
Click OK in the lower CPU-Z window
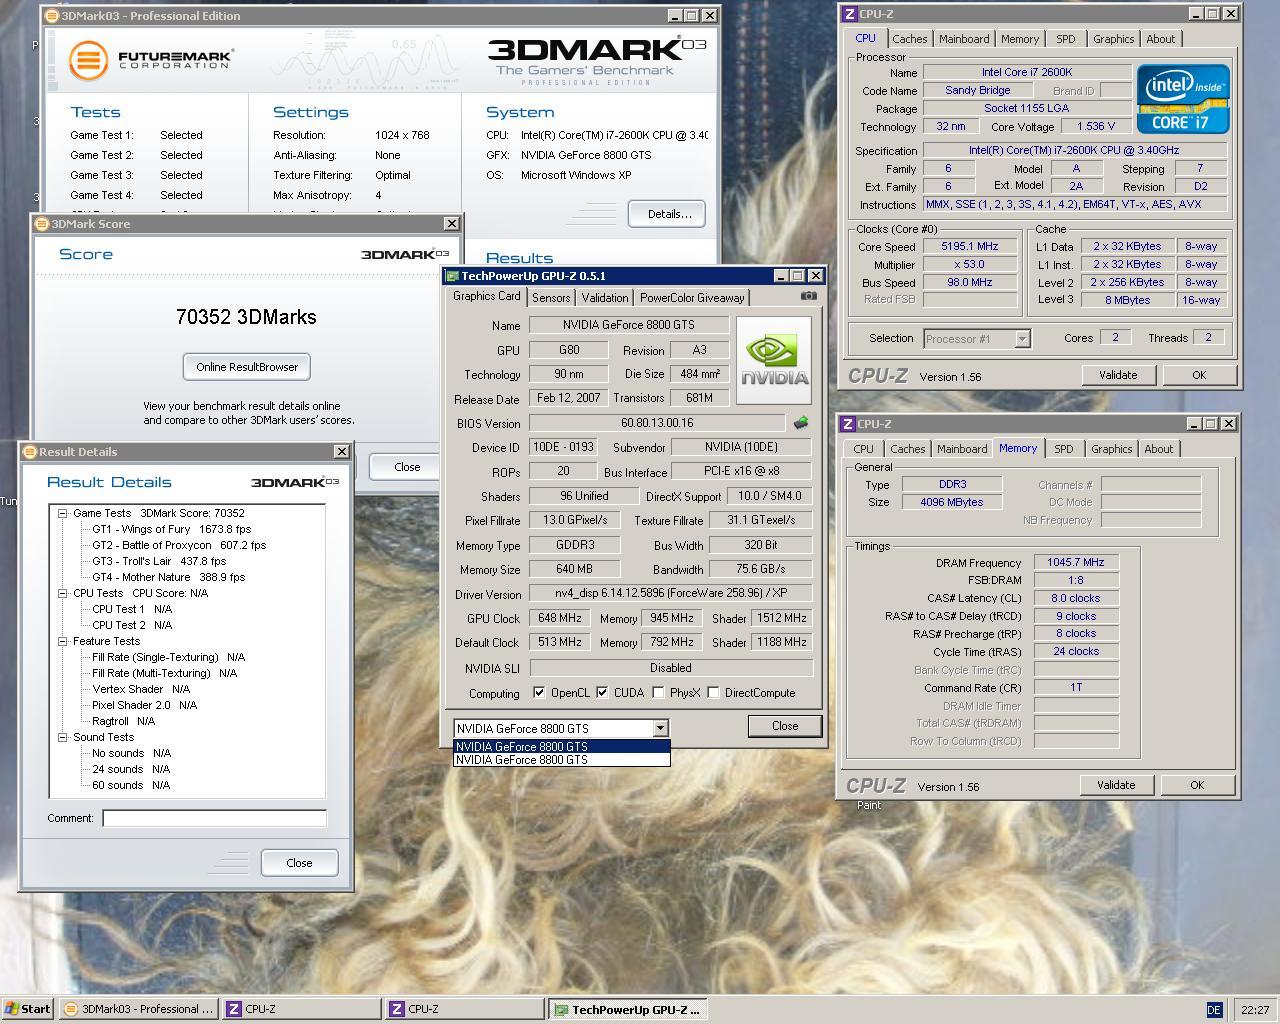coord(1197,785)
